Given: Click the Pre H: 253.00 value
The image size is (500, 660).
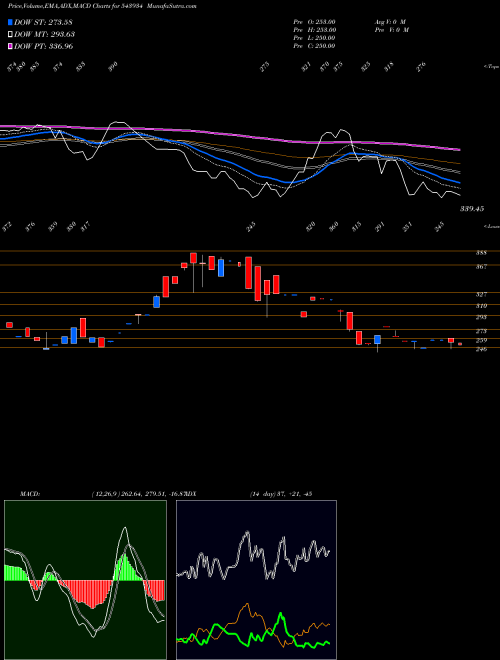Looking at the screenshot, I should pyautogui.click(x=314, y=30).
